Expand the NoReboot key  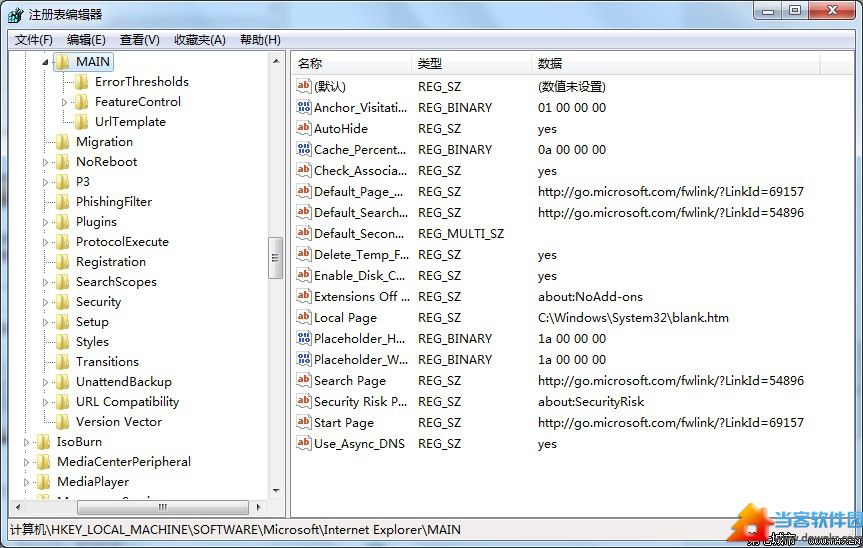click(x=46, y=162)
